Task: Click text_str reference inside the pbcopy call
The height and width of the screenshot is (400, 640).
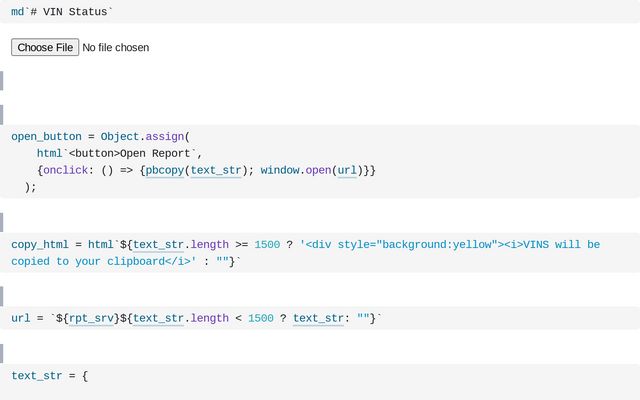Action: [216, 170]
